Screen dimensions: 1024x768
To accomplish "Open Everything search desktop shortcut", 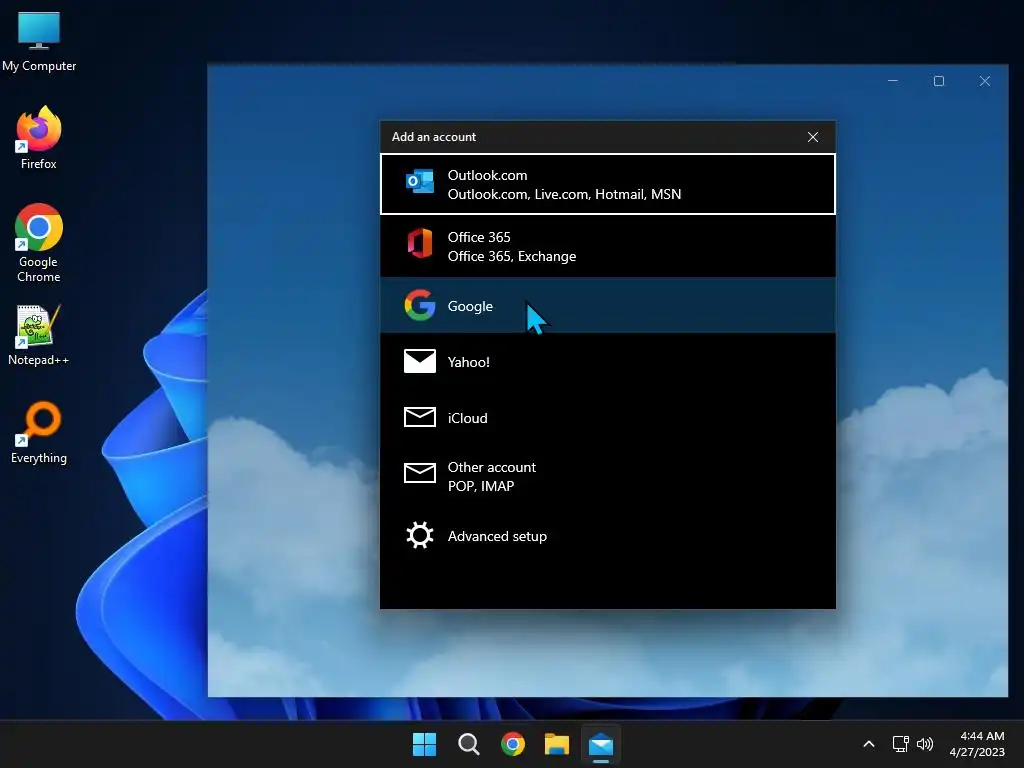I will (x=39, y=432).
